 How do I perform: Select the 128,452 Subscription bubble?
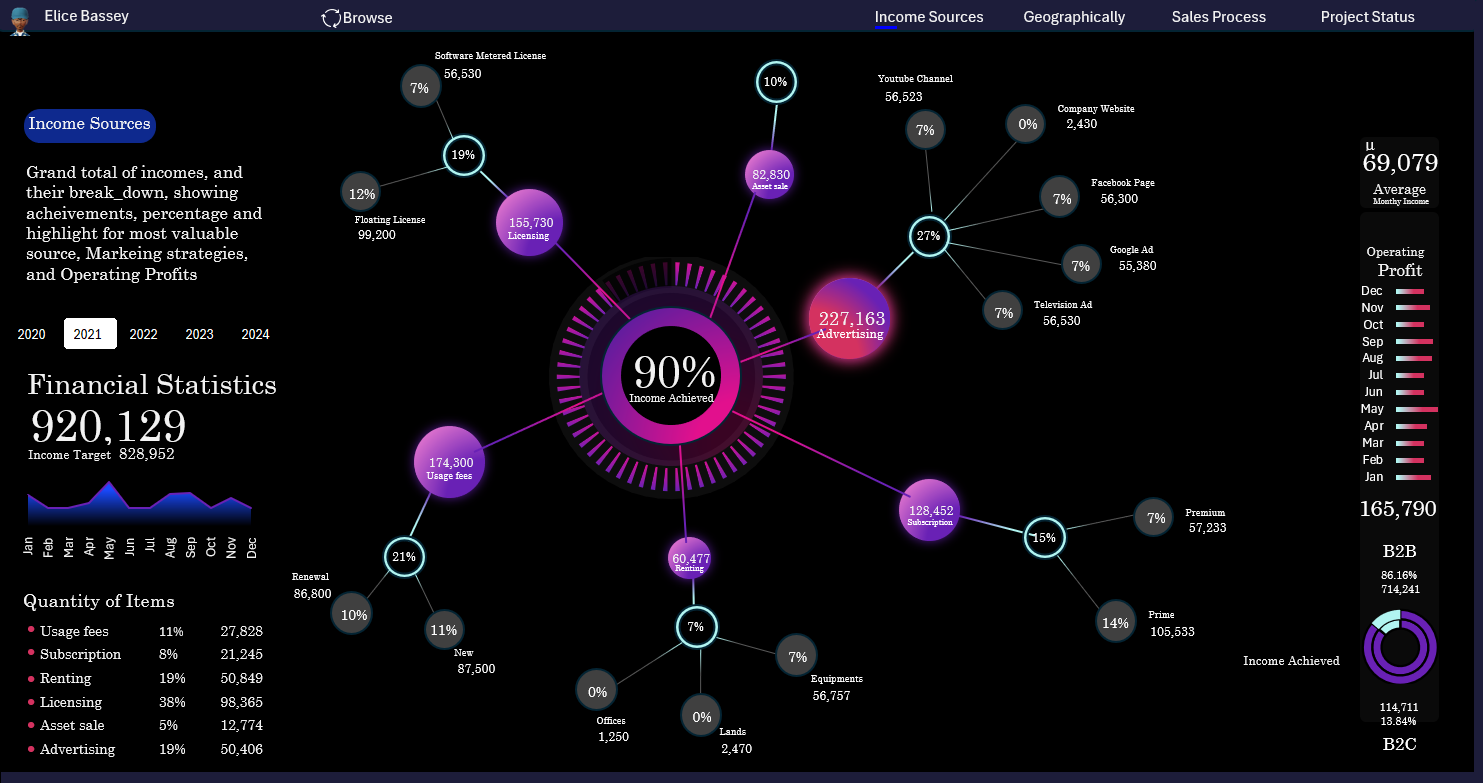930,511
